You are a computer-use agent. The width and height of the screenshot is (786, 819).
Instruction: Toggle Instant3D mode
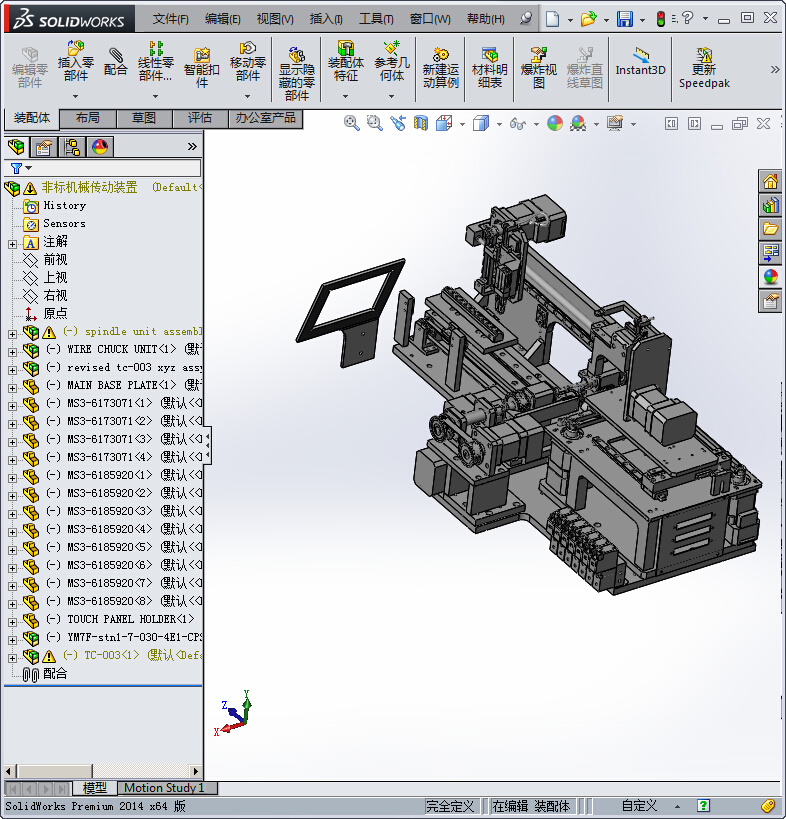pos(640,62)
